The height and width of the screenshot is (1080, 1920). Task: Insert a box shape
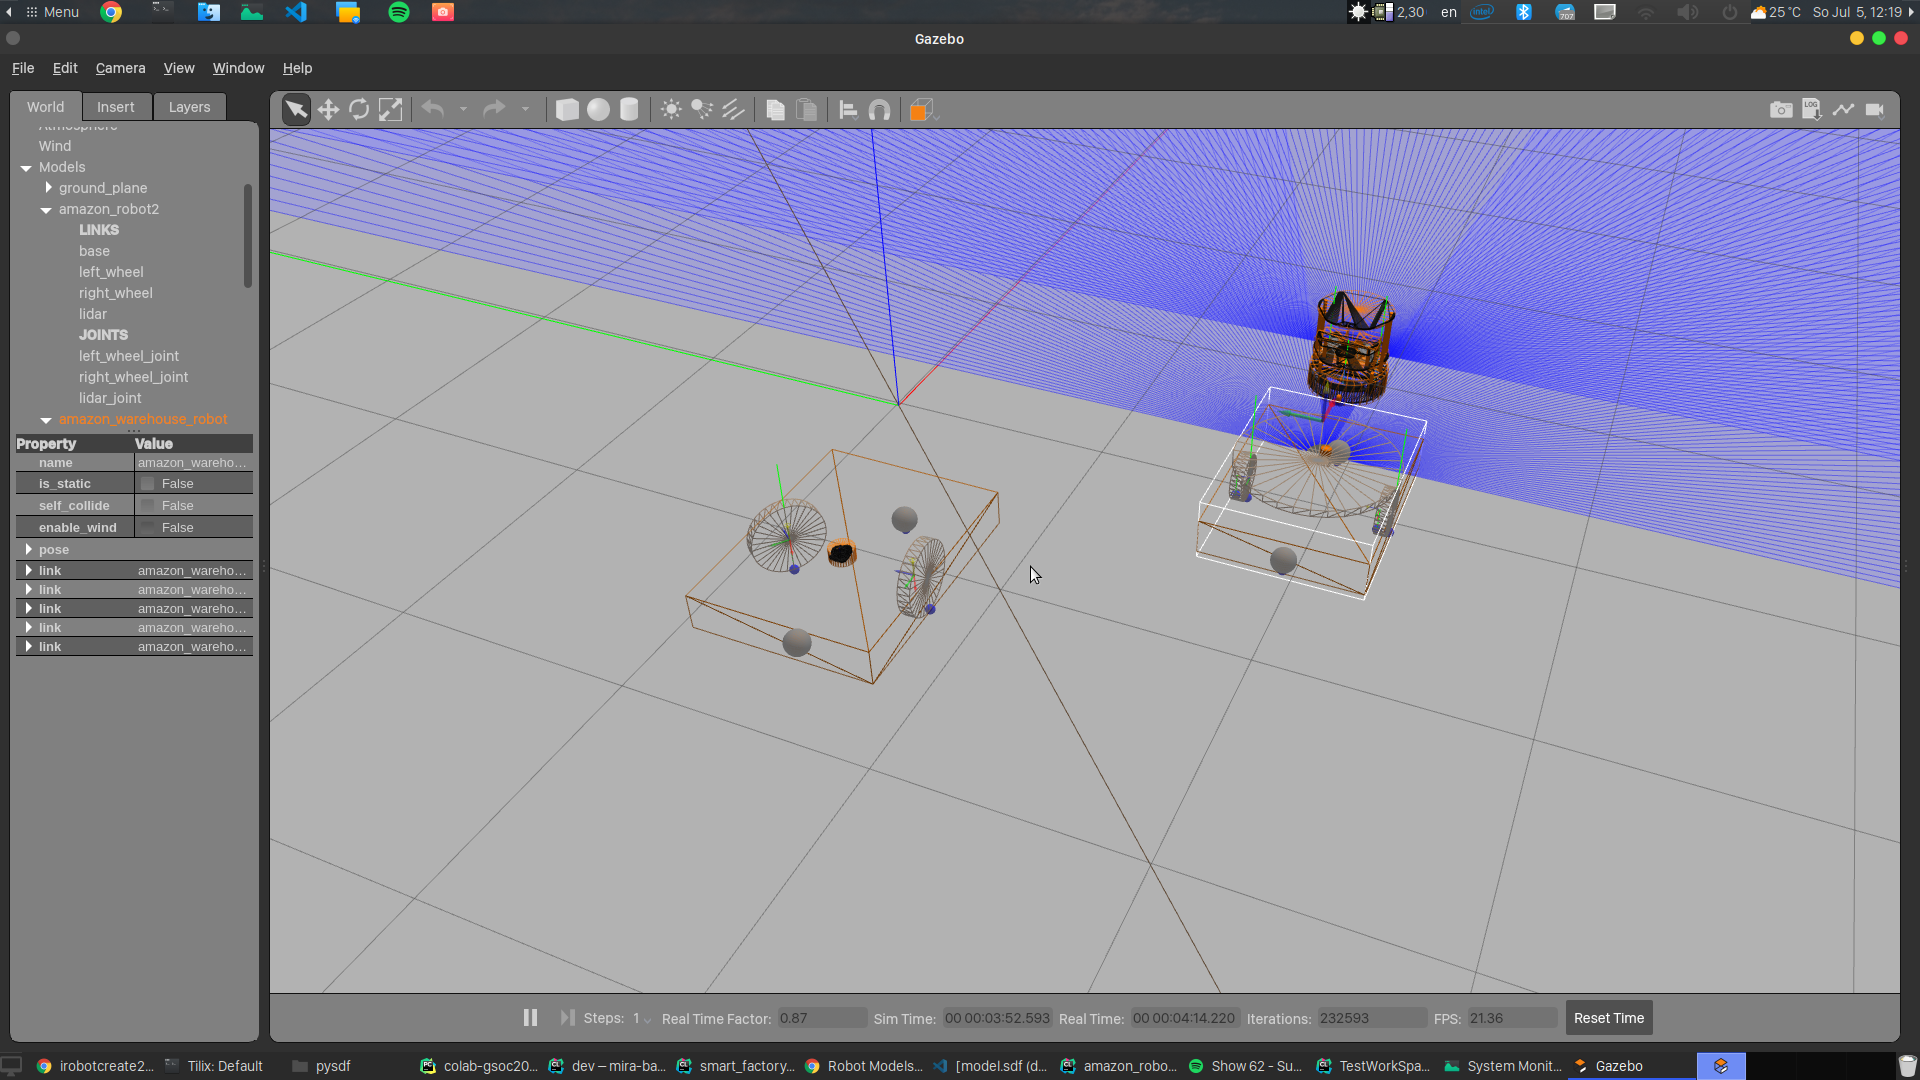[567, 110]
